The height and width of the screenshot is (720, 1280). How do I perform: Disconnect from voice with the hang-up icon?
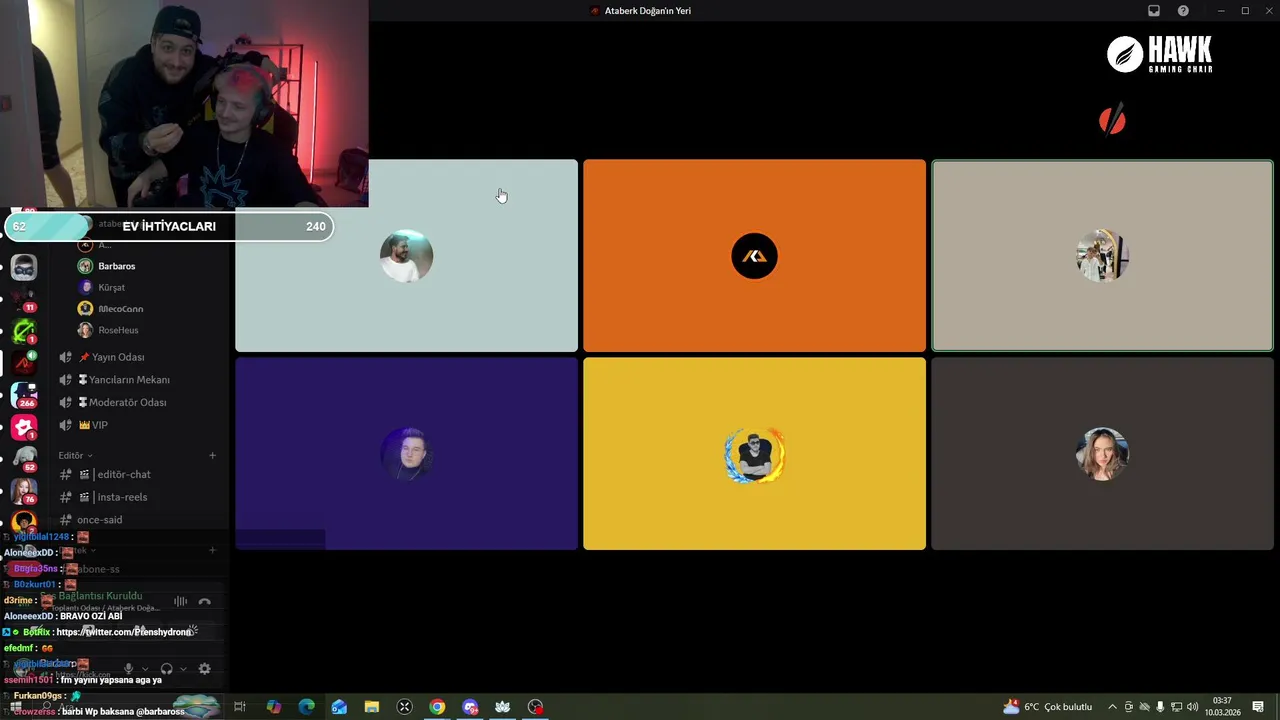[205, 601]
